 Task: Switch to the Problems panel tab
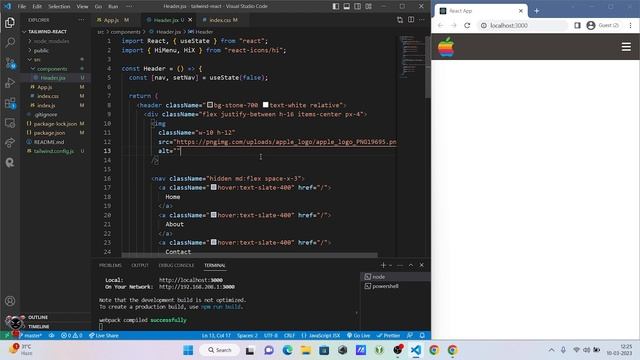pyautogui.click(x=110, y=265)
